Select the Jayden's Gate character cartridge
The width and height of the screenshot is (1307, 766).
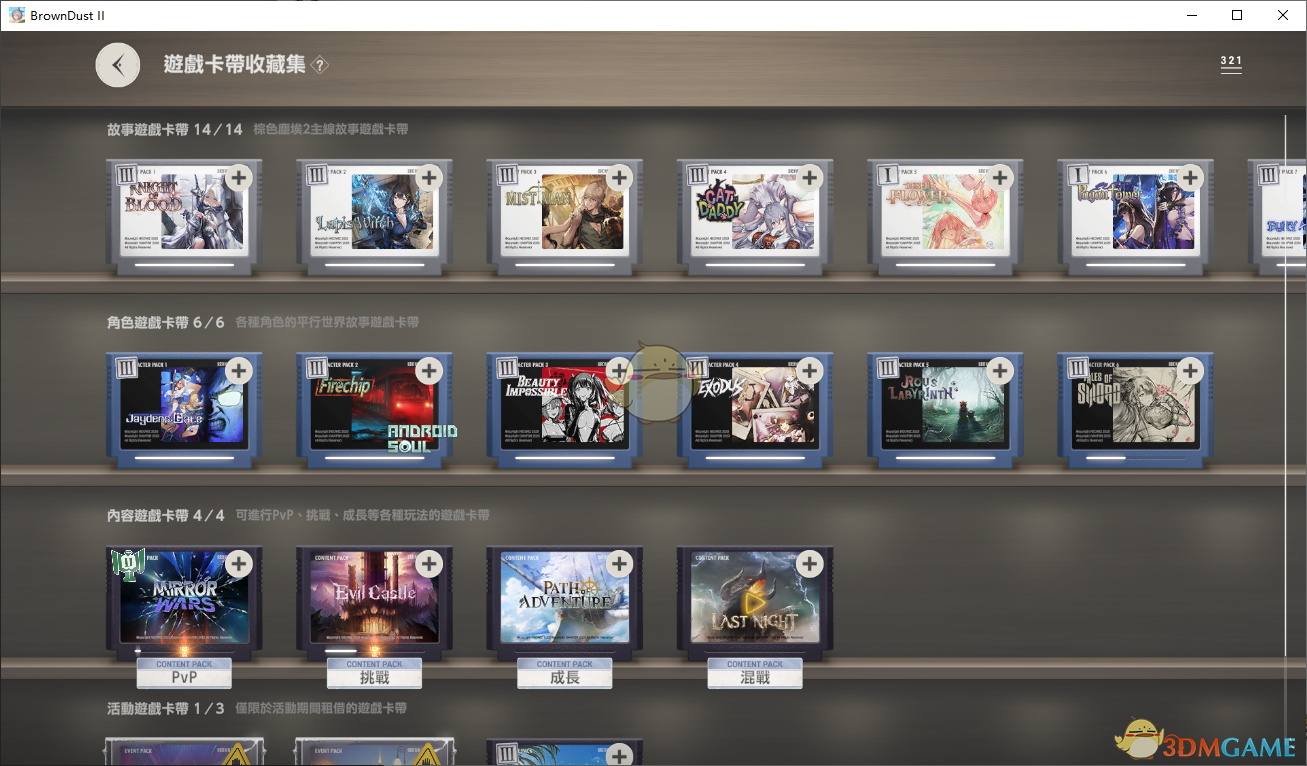pos(184,409)
